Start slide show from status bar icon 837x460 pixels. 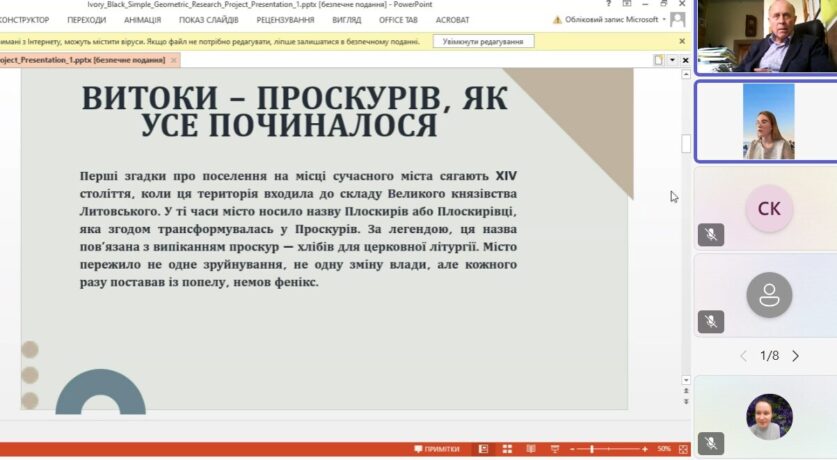click(553, 449)
